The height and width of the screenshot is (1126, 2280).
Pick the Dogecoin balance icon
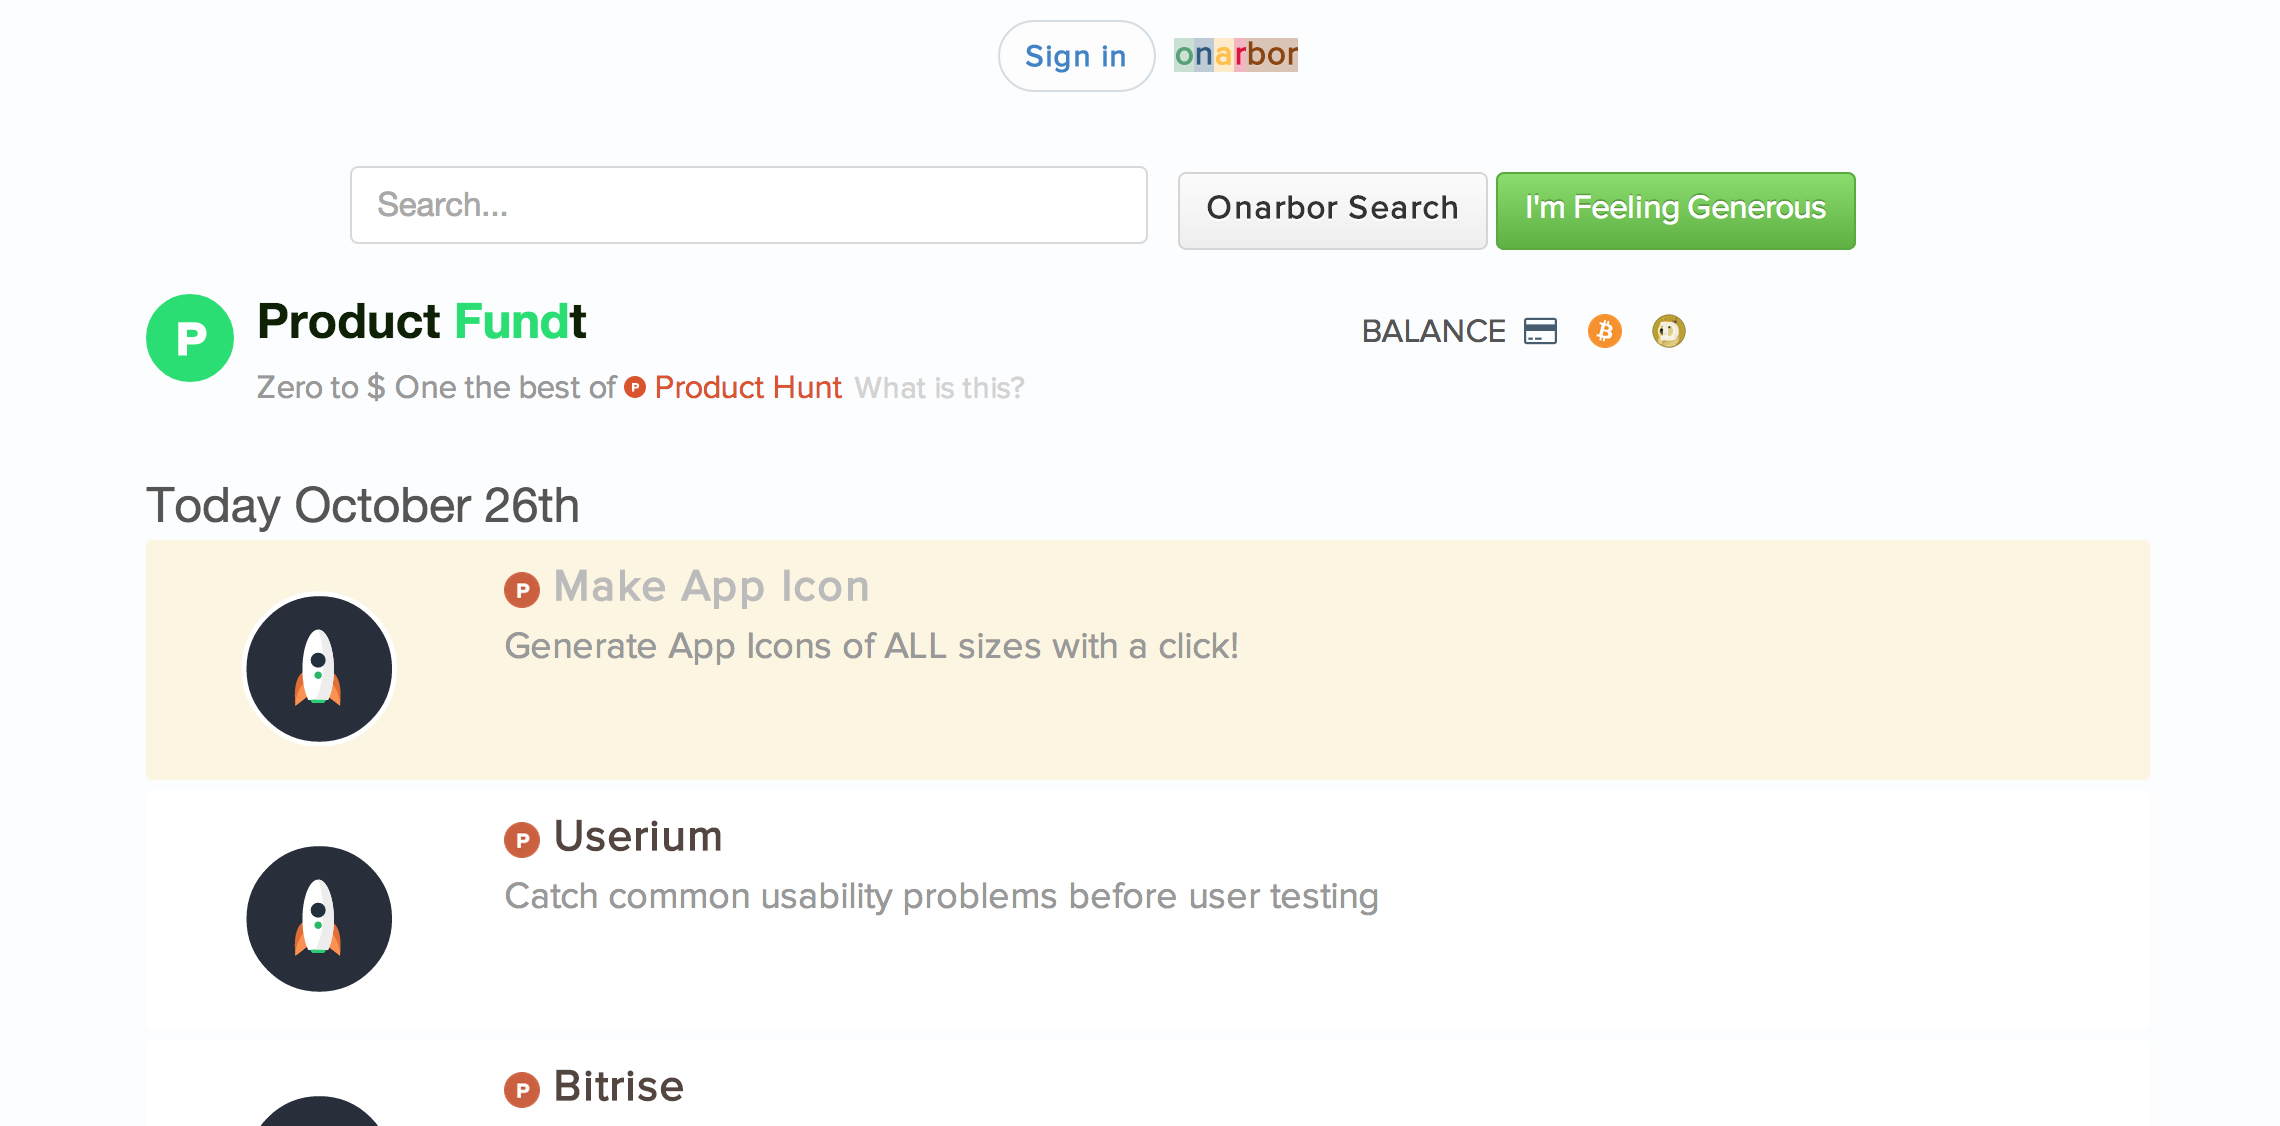pos(1668,331)
